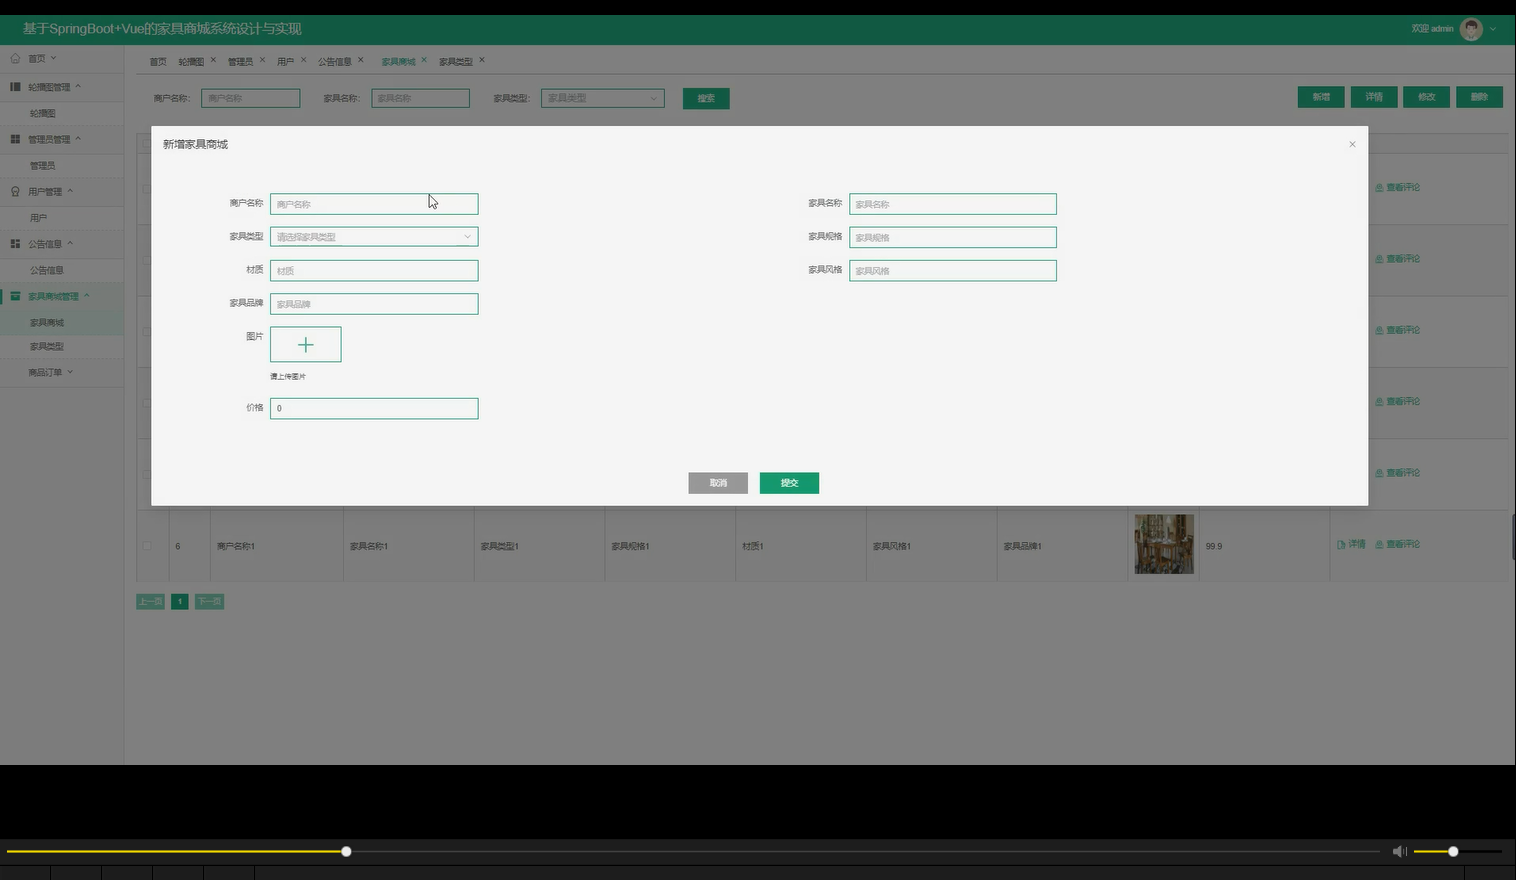Collapse the 管理员管理 sidebar group chevron

pos(78,138)
